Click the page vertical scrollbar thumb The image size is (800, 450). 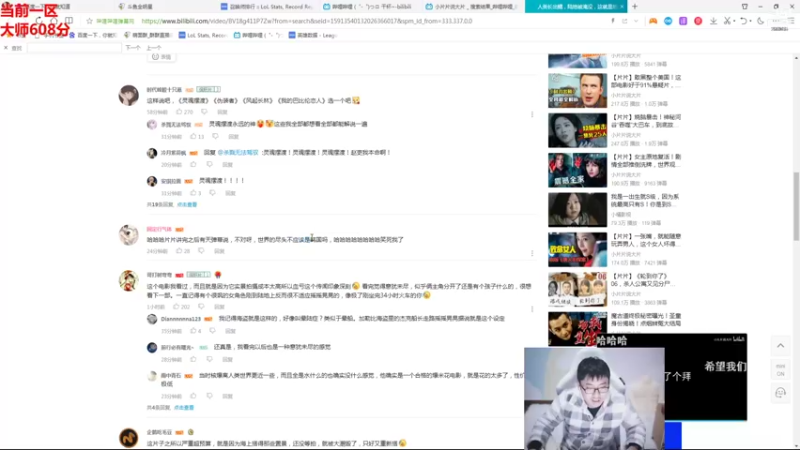pos(796,207)
